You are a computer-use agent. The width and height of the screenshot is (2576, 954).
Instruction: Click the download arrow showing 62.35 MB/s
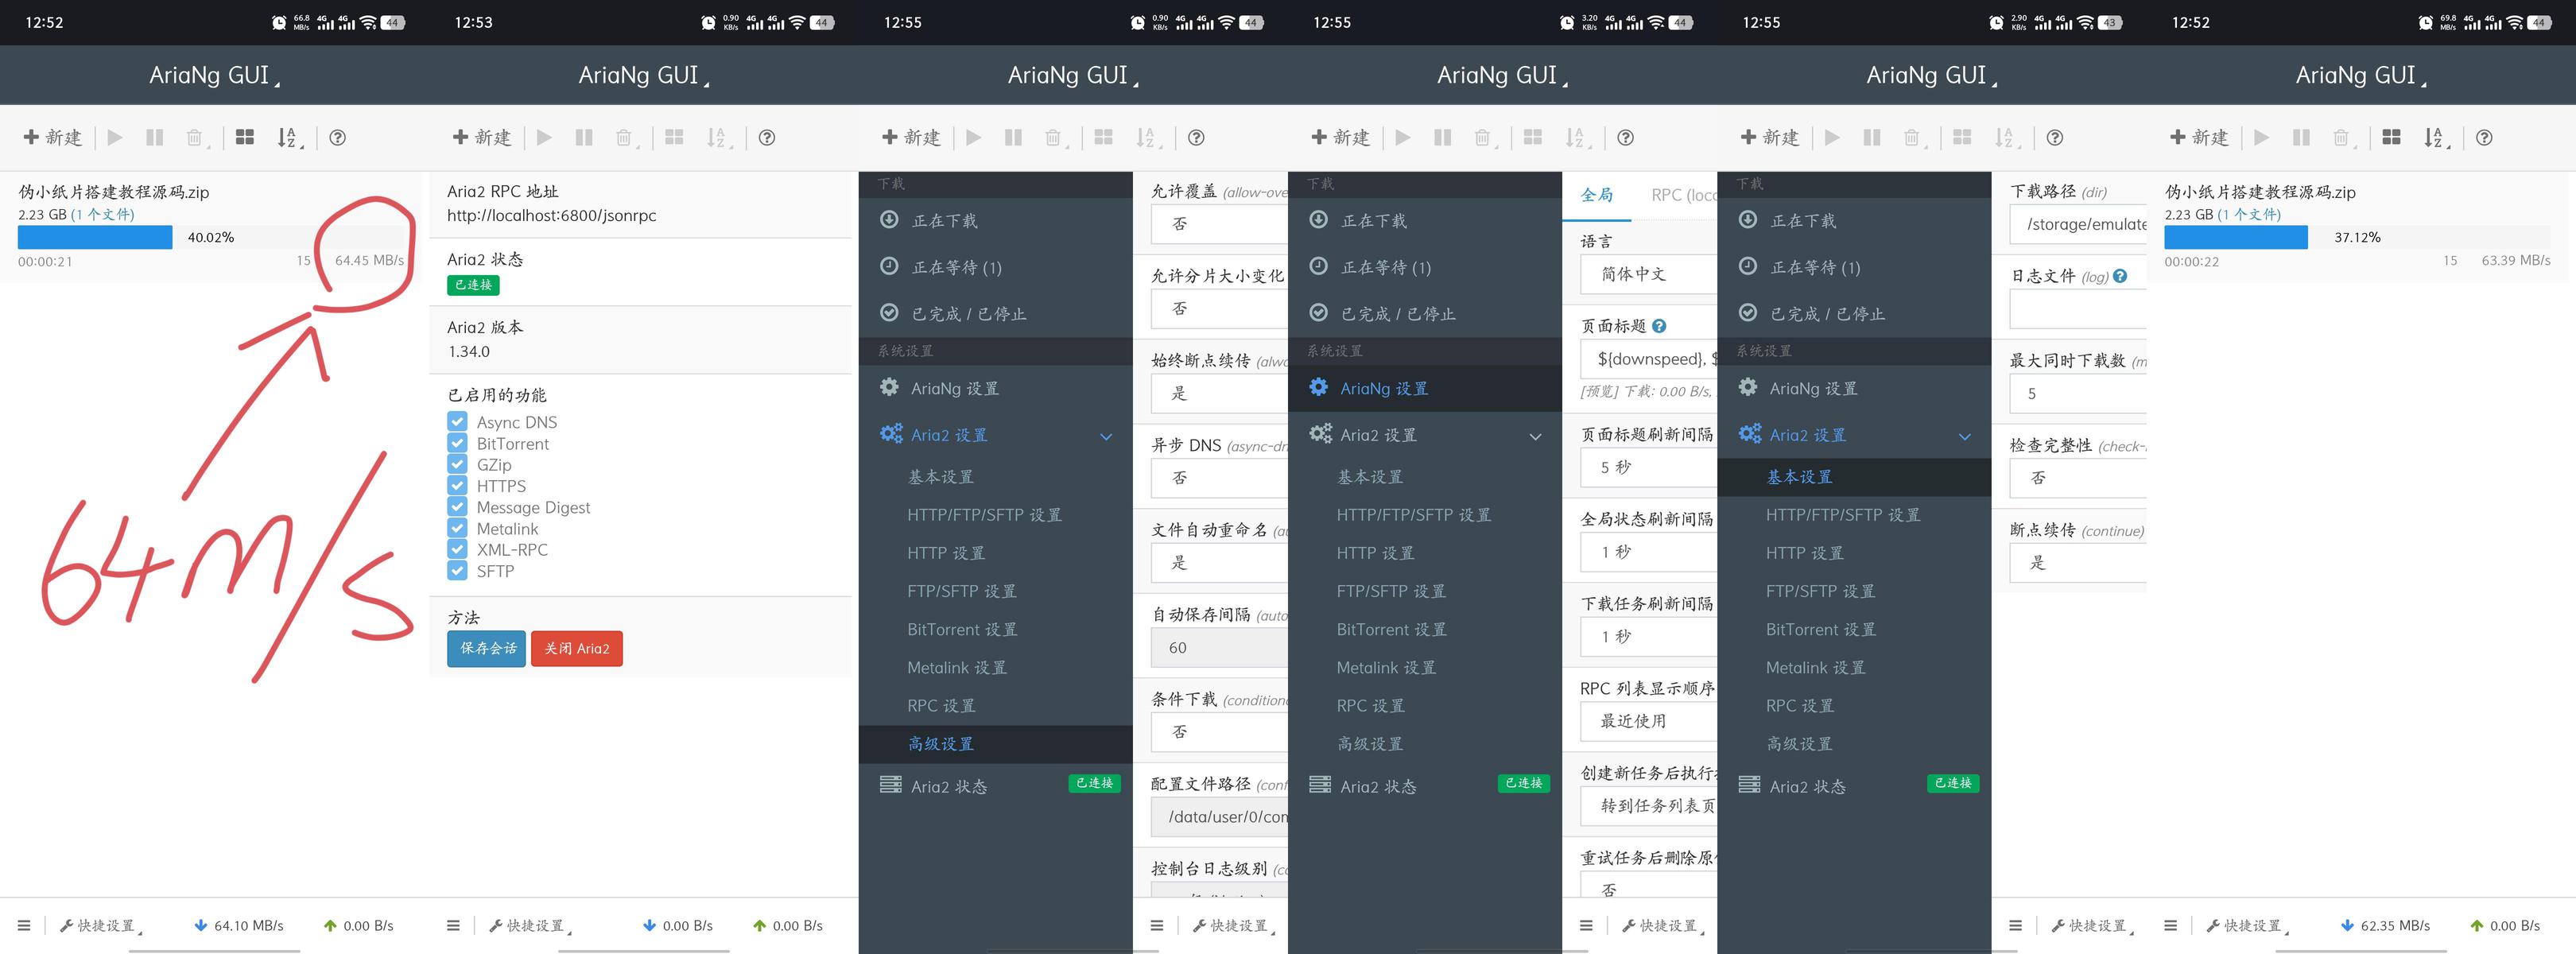click(x=2347, y=926)
